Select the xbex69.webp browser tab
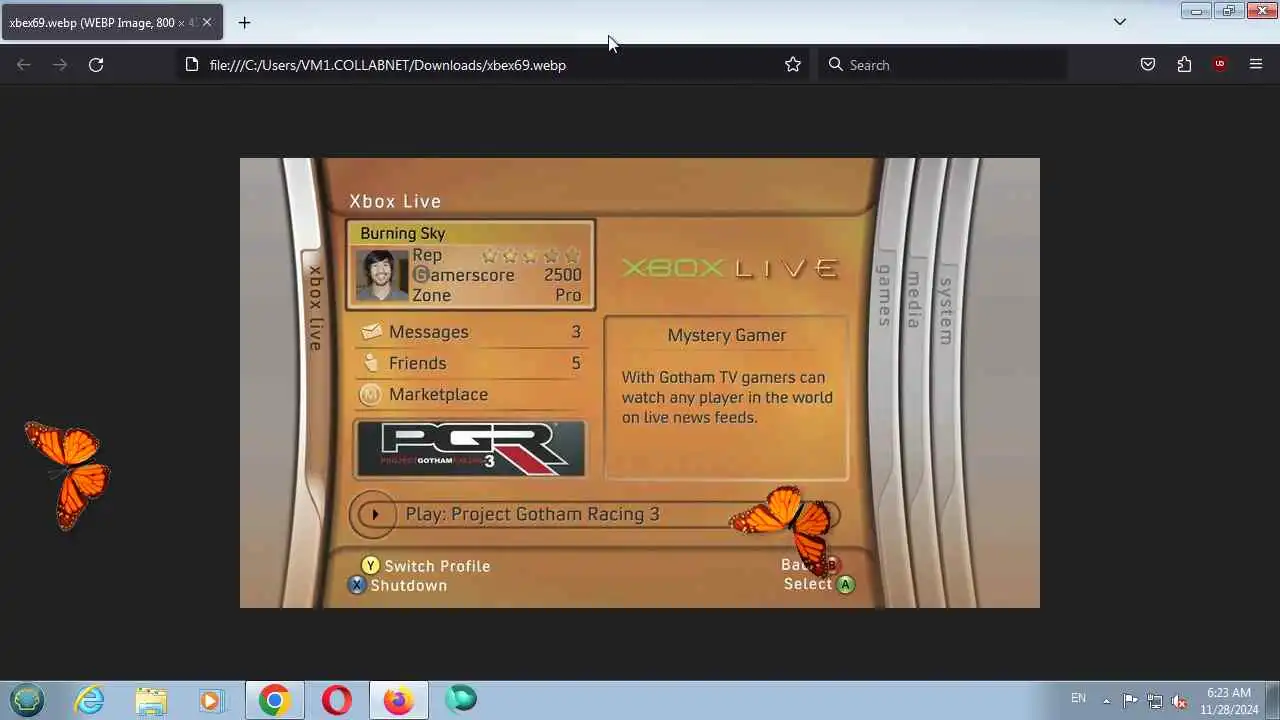The width and height of the screenshot is (1280, 720). coord(112,22)
